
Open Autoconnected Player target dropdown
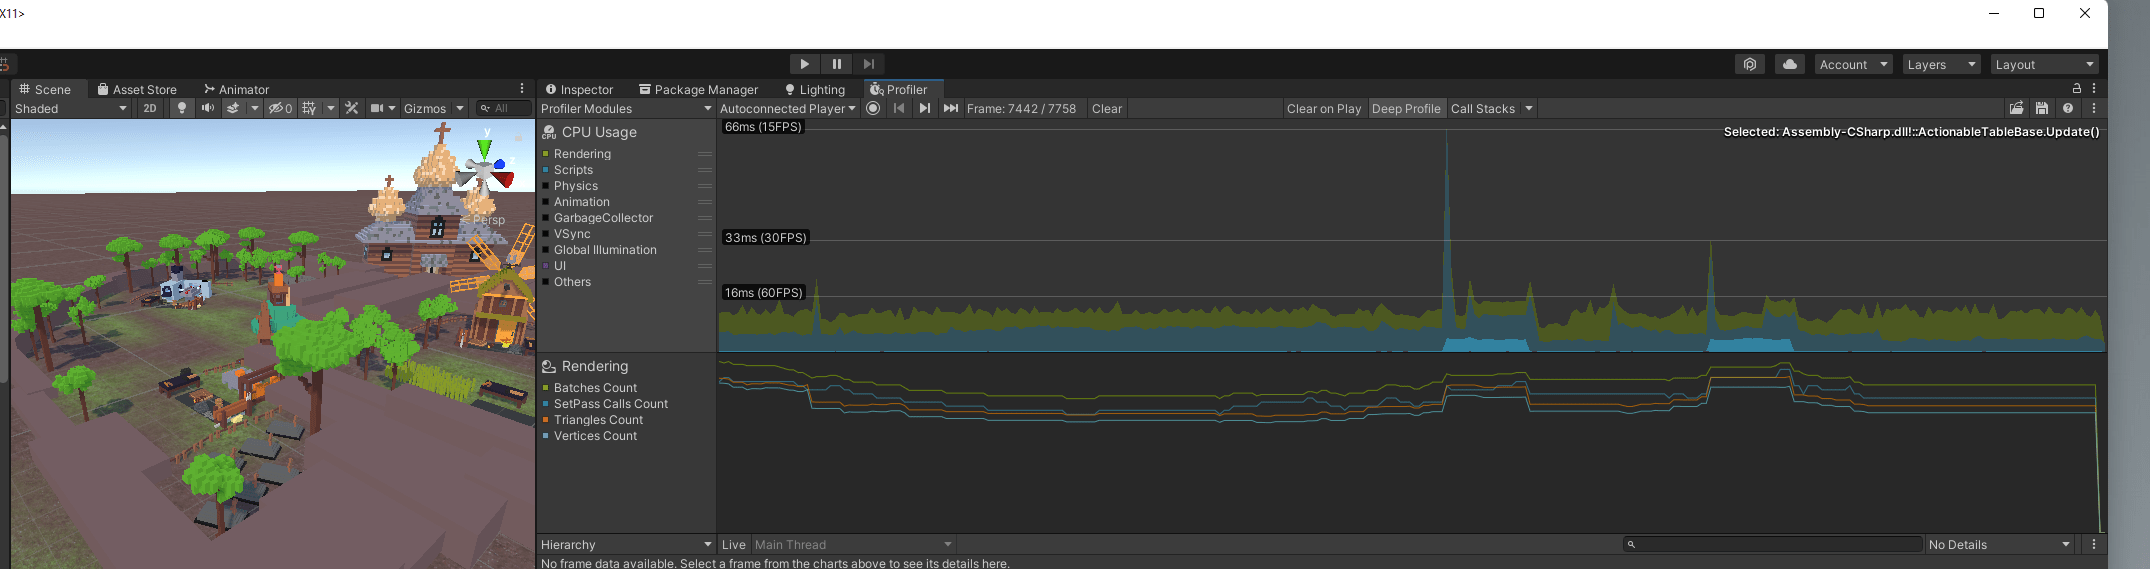click(787, 108)
